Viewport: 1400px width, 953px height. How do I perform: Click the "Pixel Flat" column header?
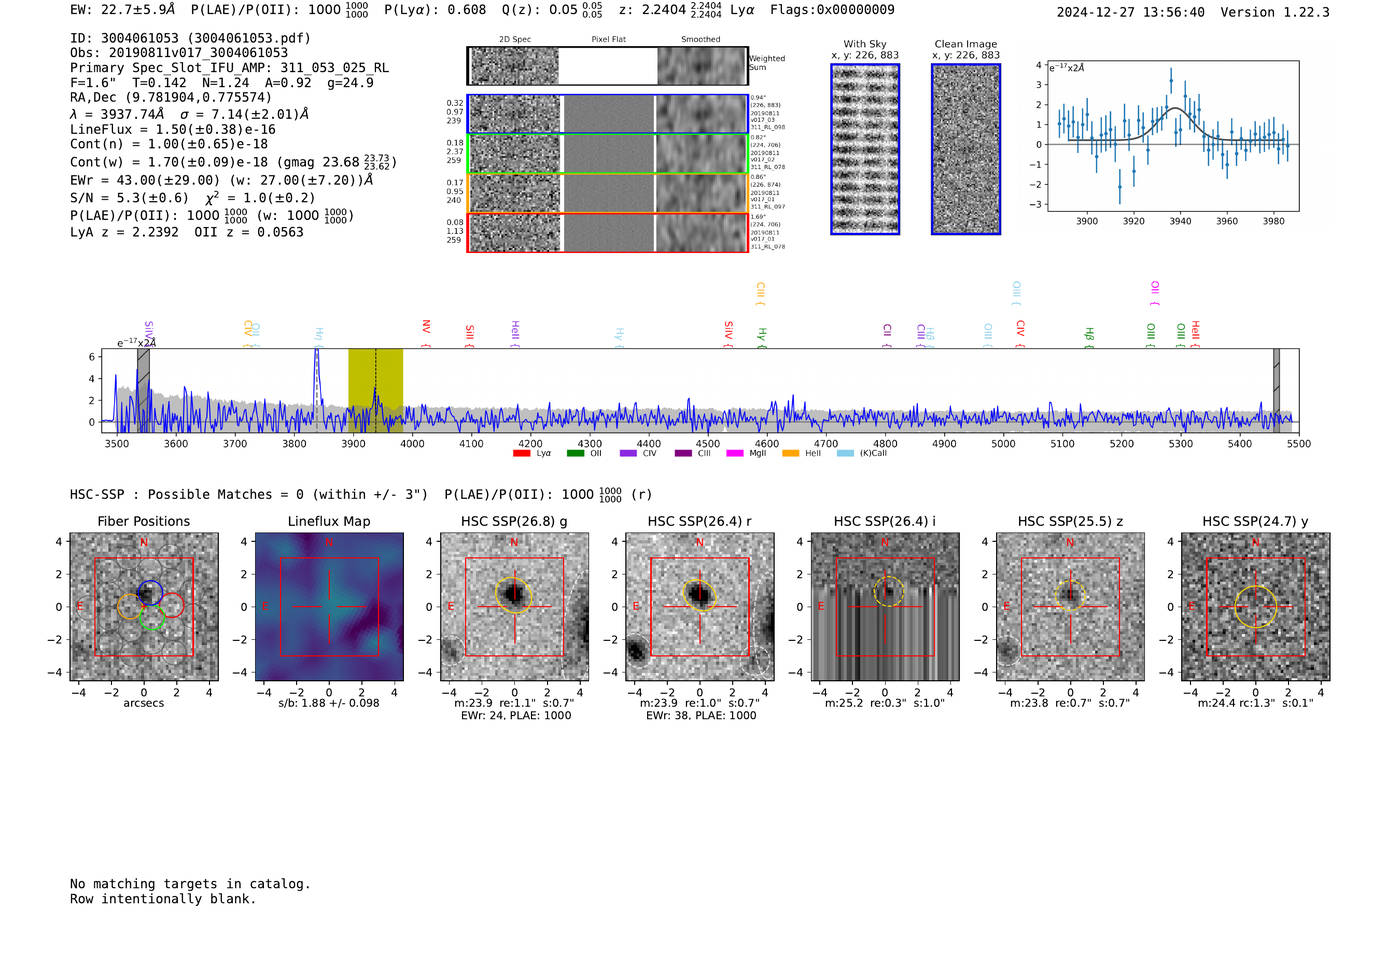click(608, 40)
